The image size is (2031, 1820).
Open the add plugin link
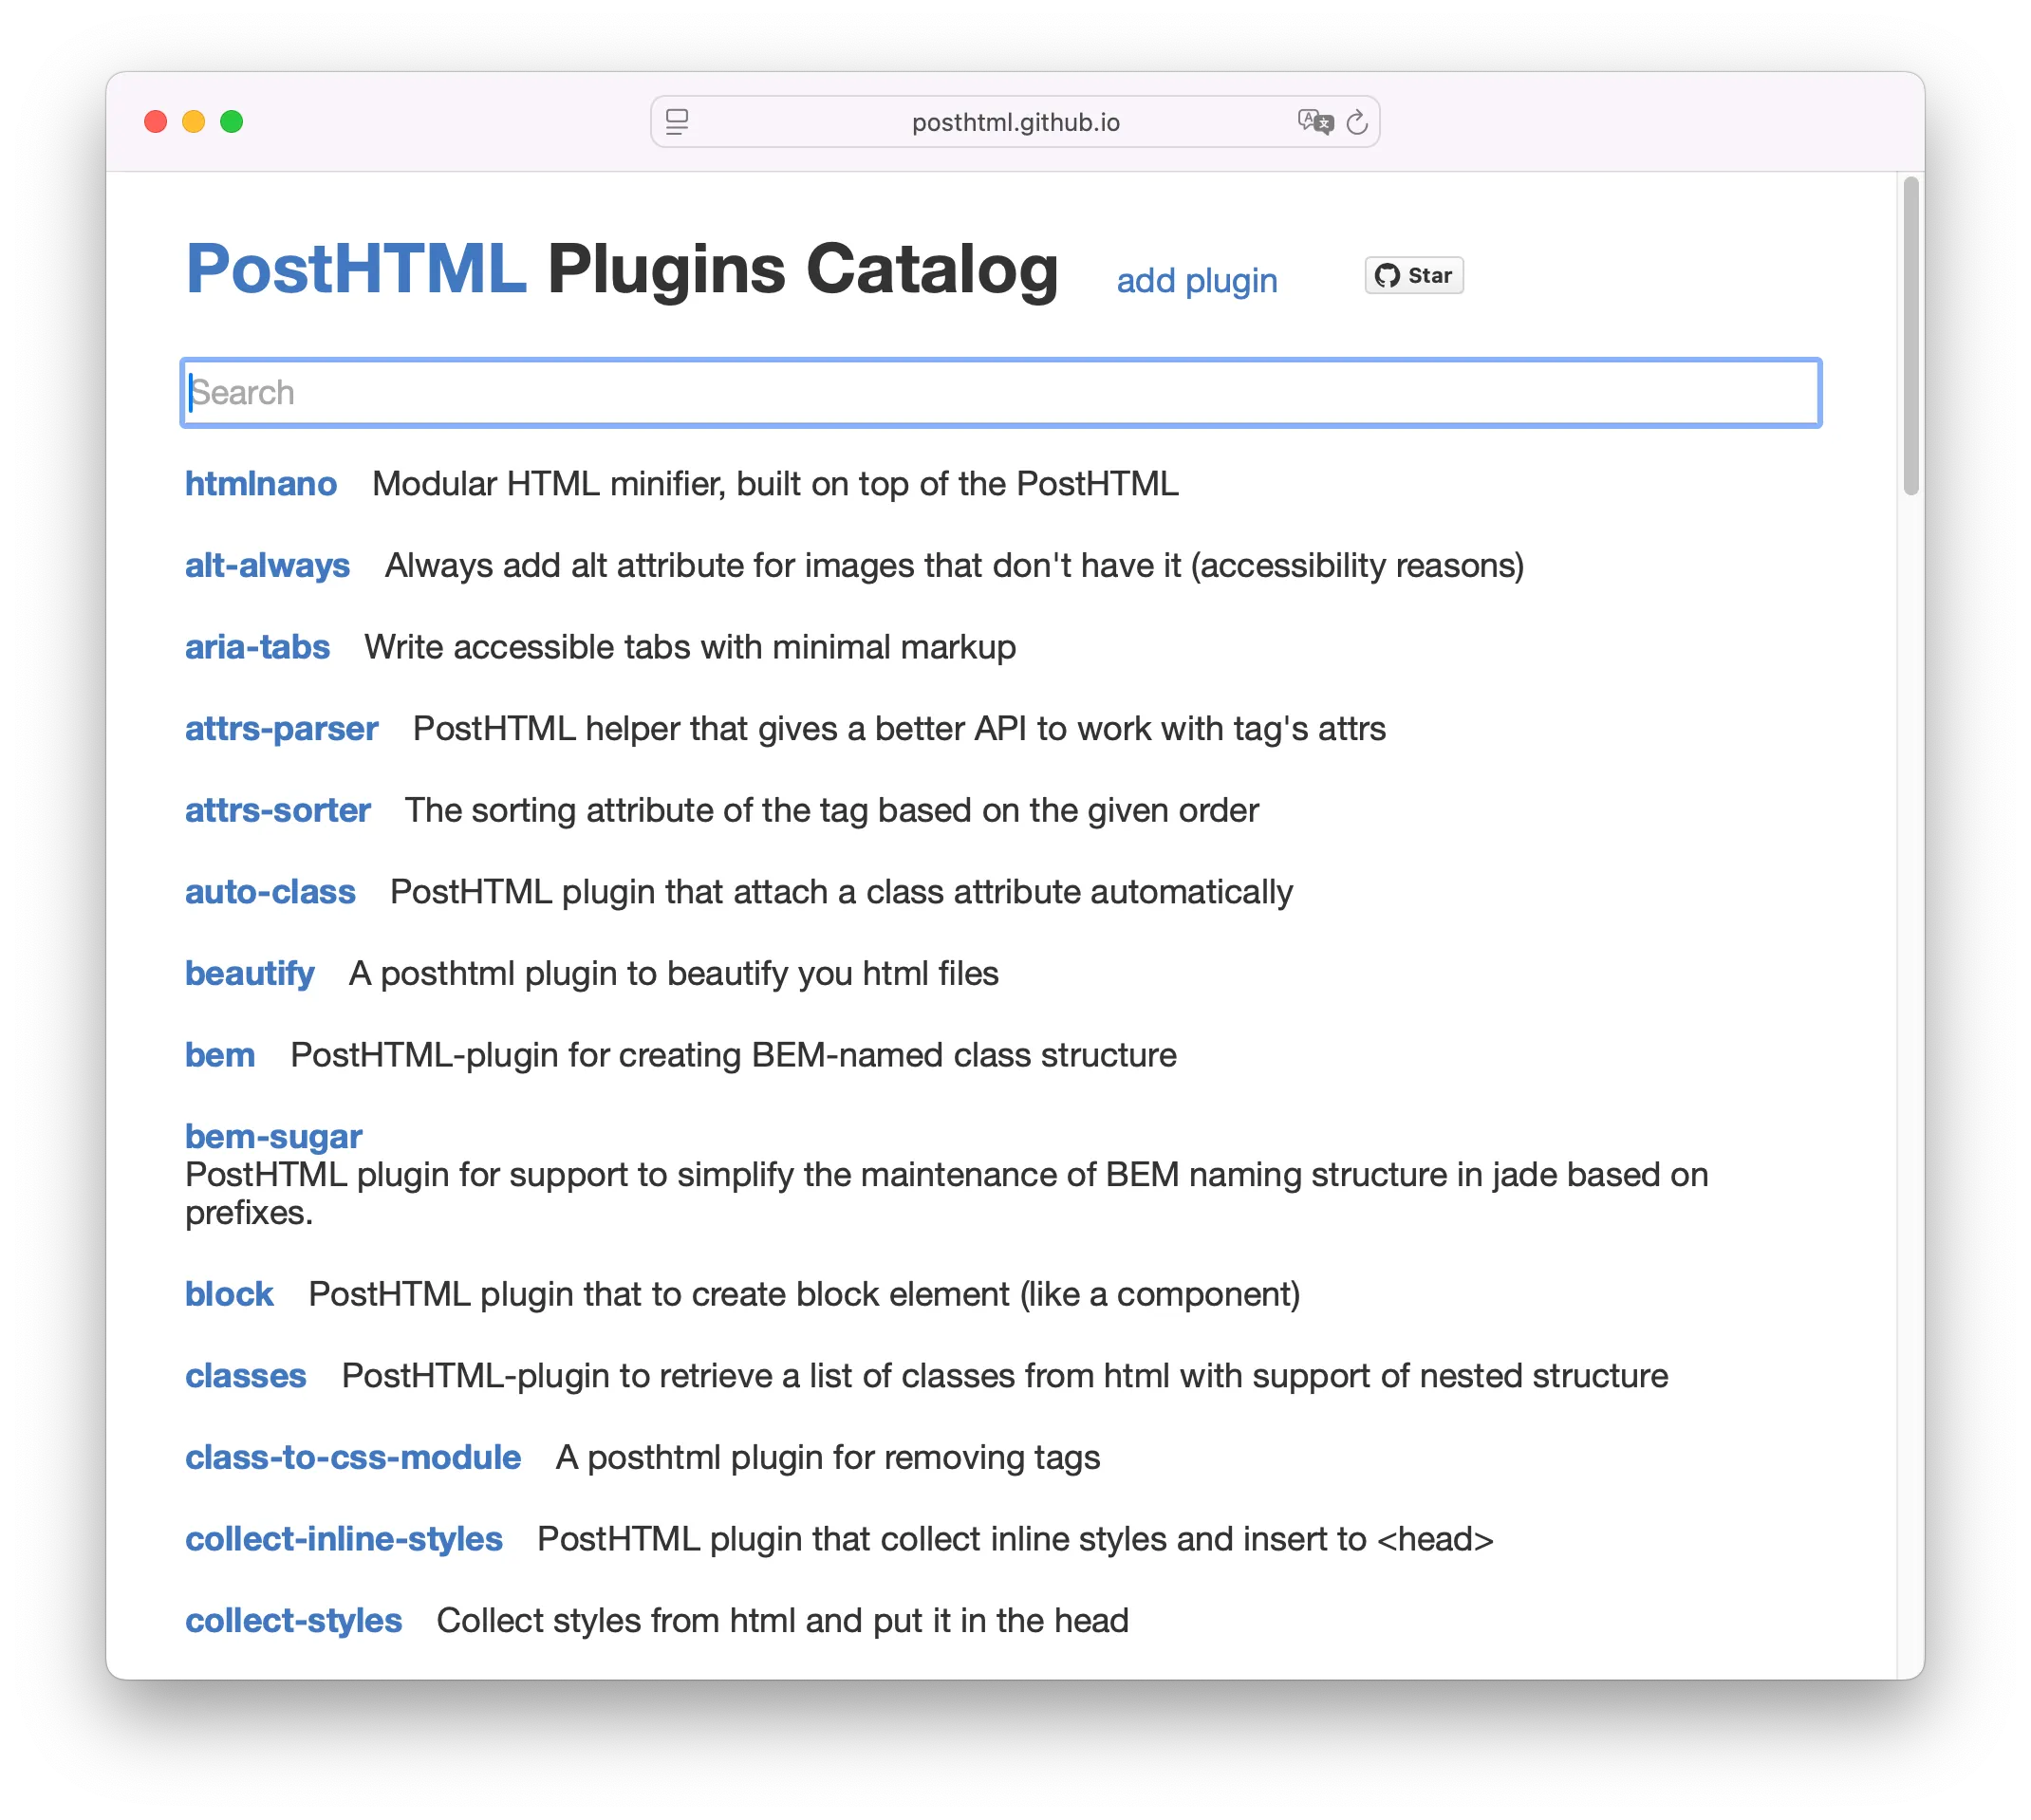click(x=1196, y=281)
